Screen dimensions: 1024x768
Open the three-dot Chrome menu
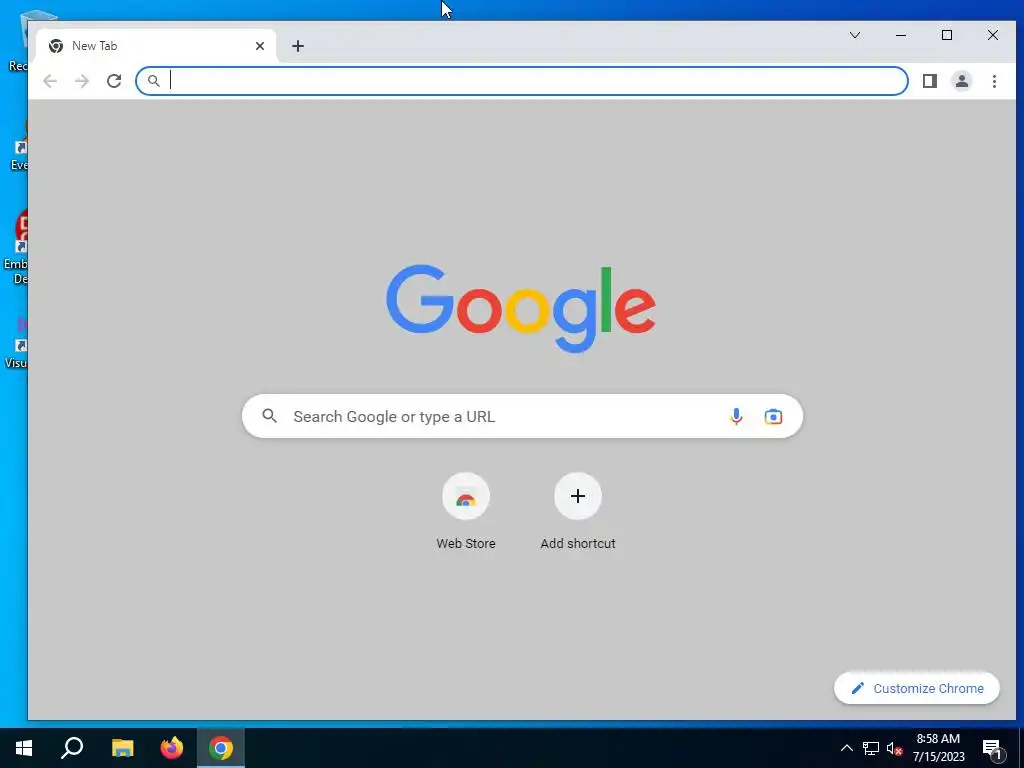click(994, 81)
